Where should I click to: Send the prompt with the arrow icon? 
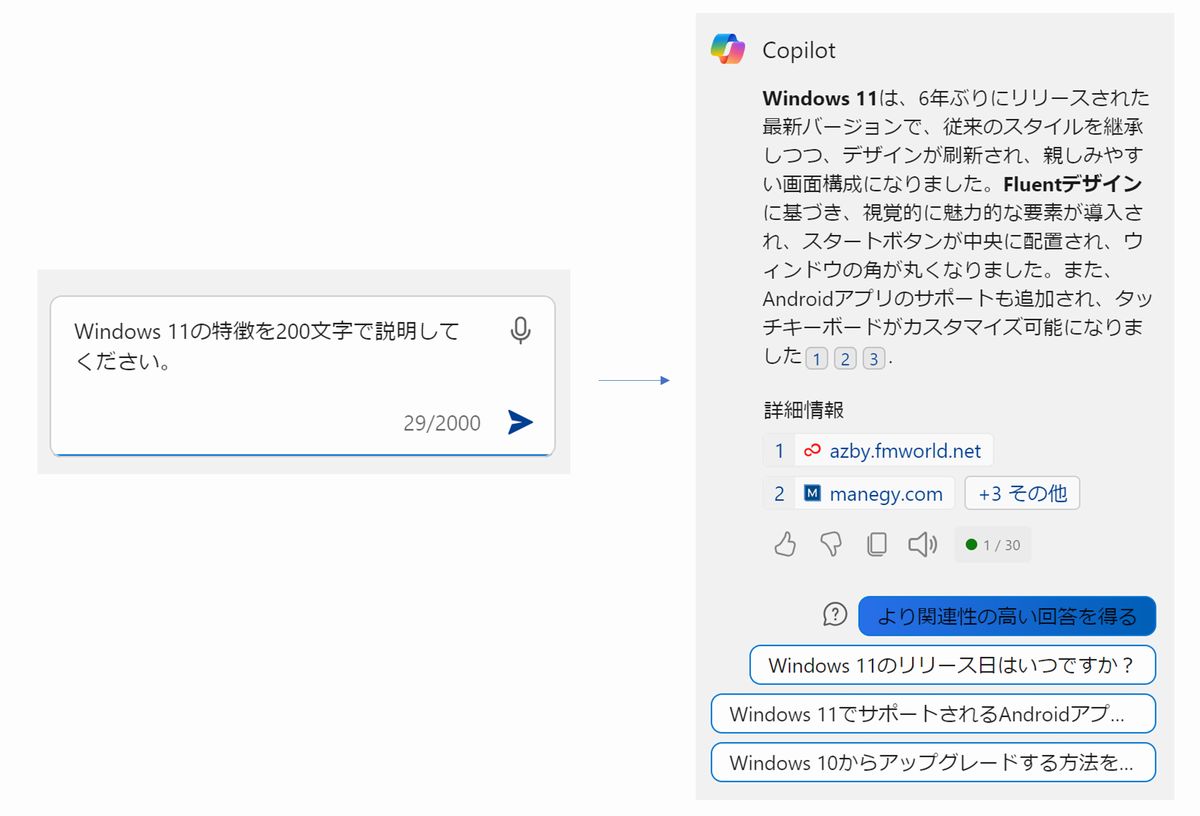520,422
